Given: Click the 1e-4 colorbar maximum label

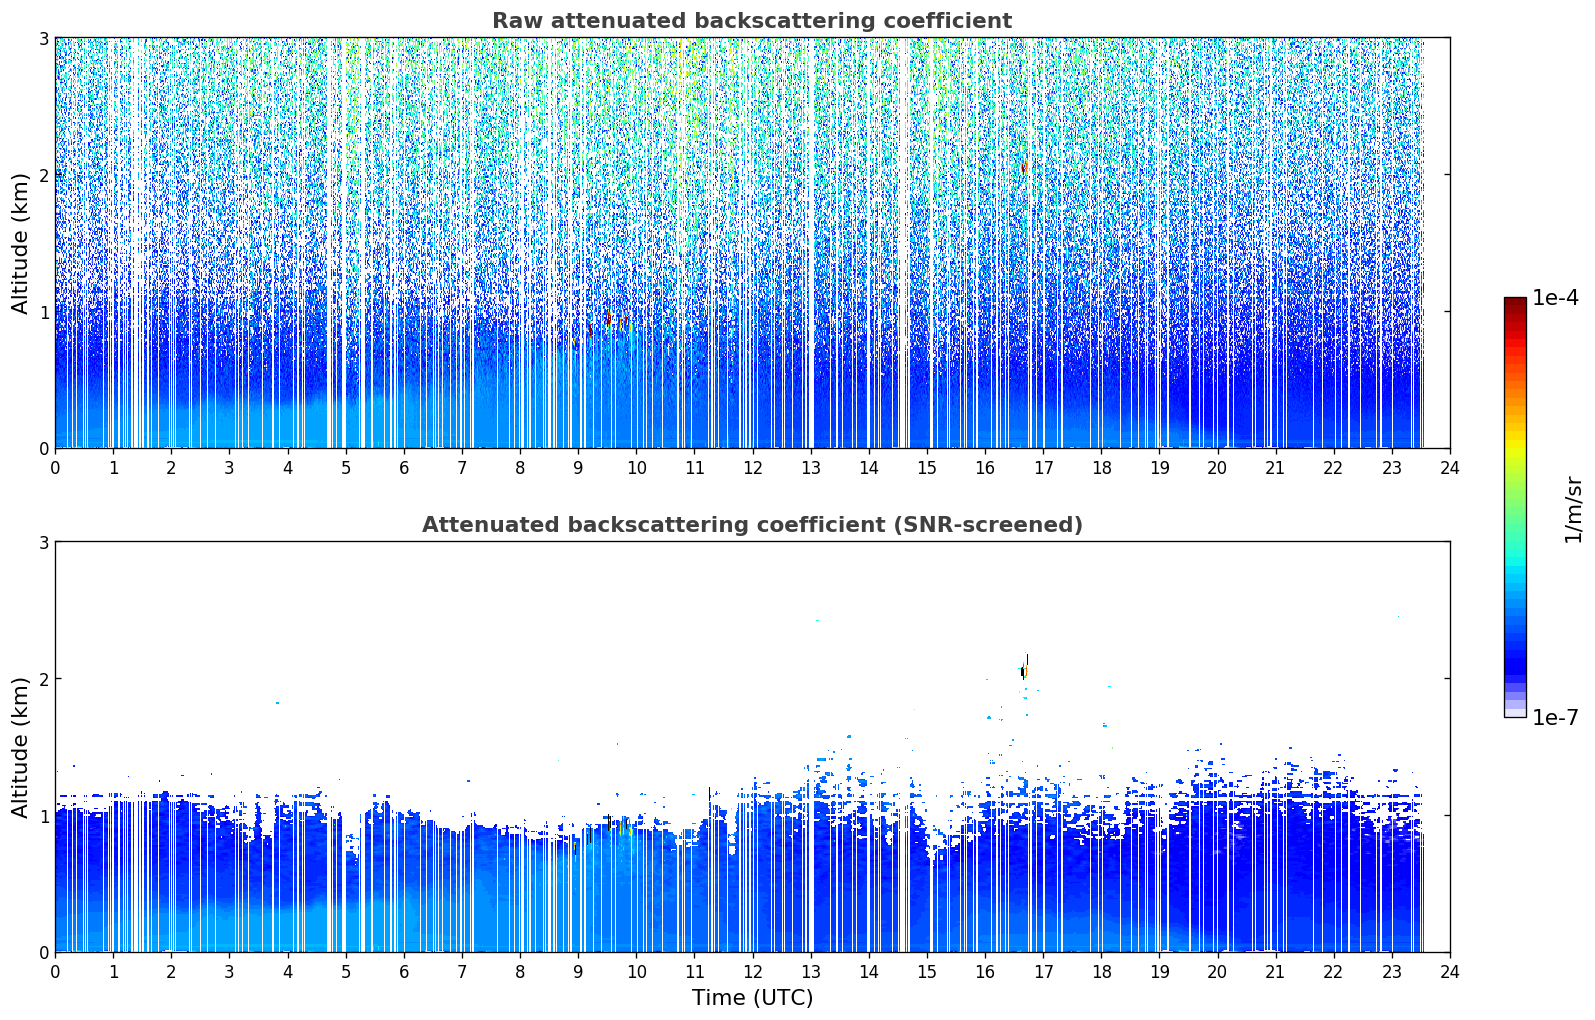Looking at the screenshot, I should click(x=1555, y=298).
